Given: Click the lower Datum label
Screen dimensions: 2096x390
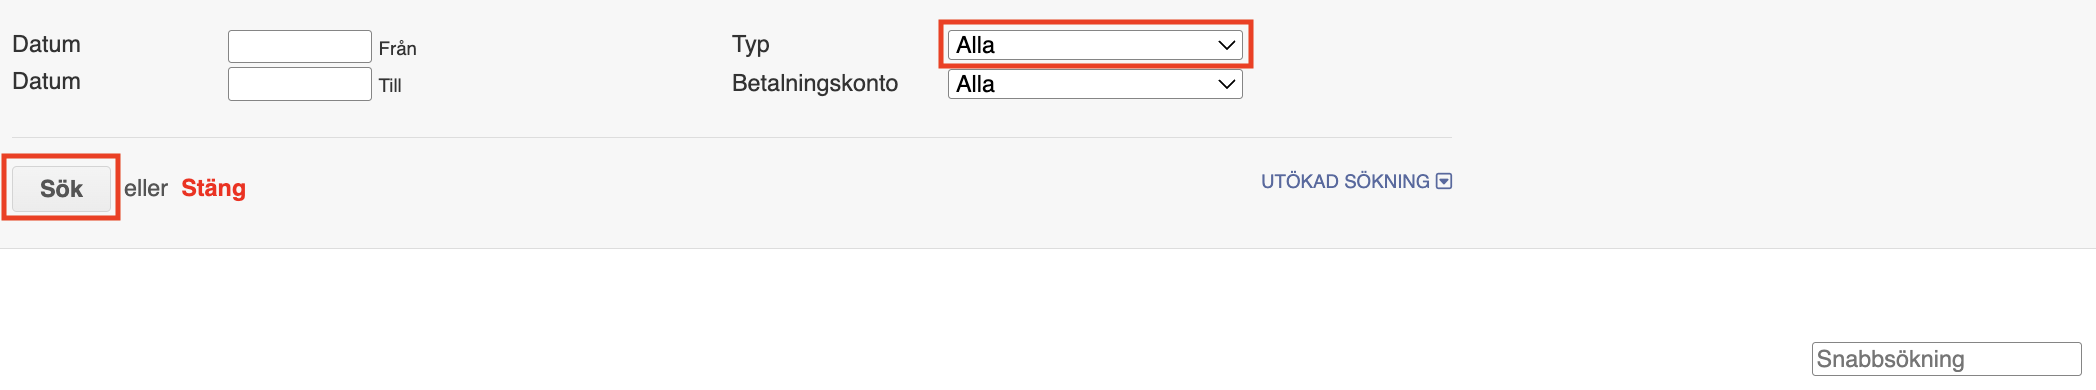Looking at the screenshot, I should coord(46,81).
